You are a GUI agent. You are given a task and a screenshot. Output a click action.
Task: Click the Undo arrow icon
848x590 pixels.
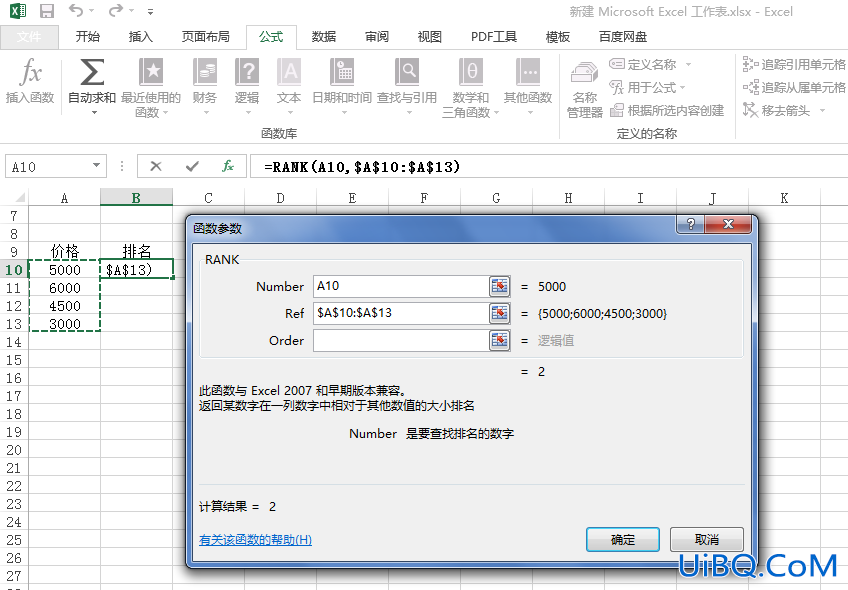(76, 10)
